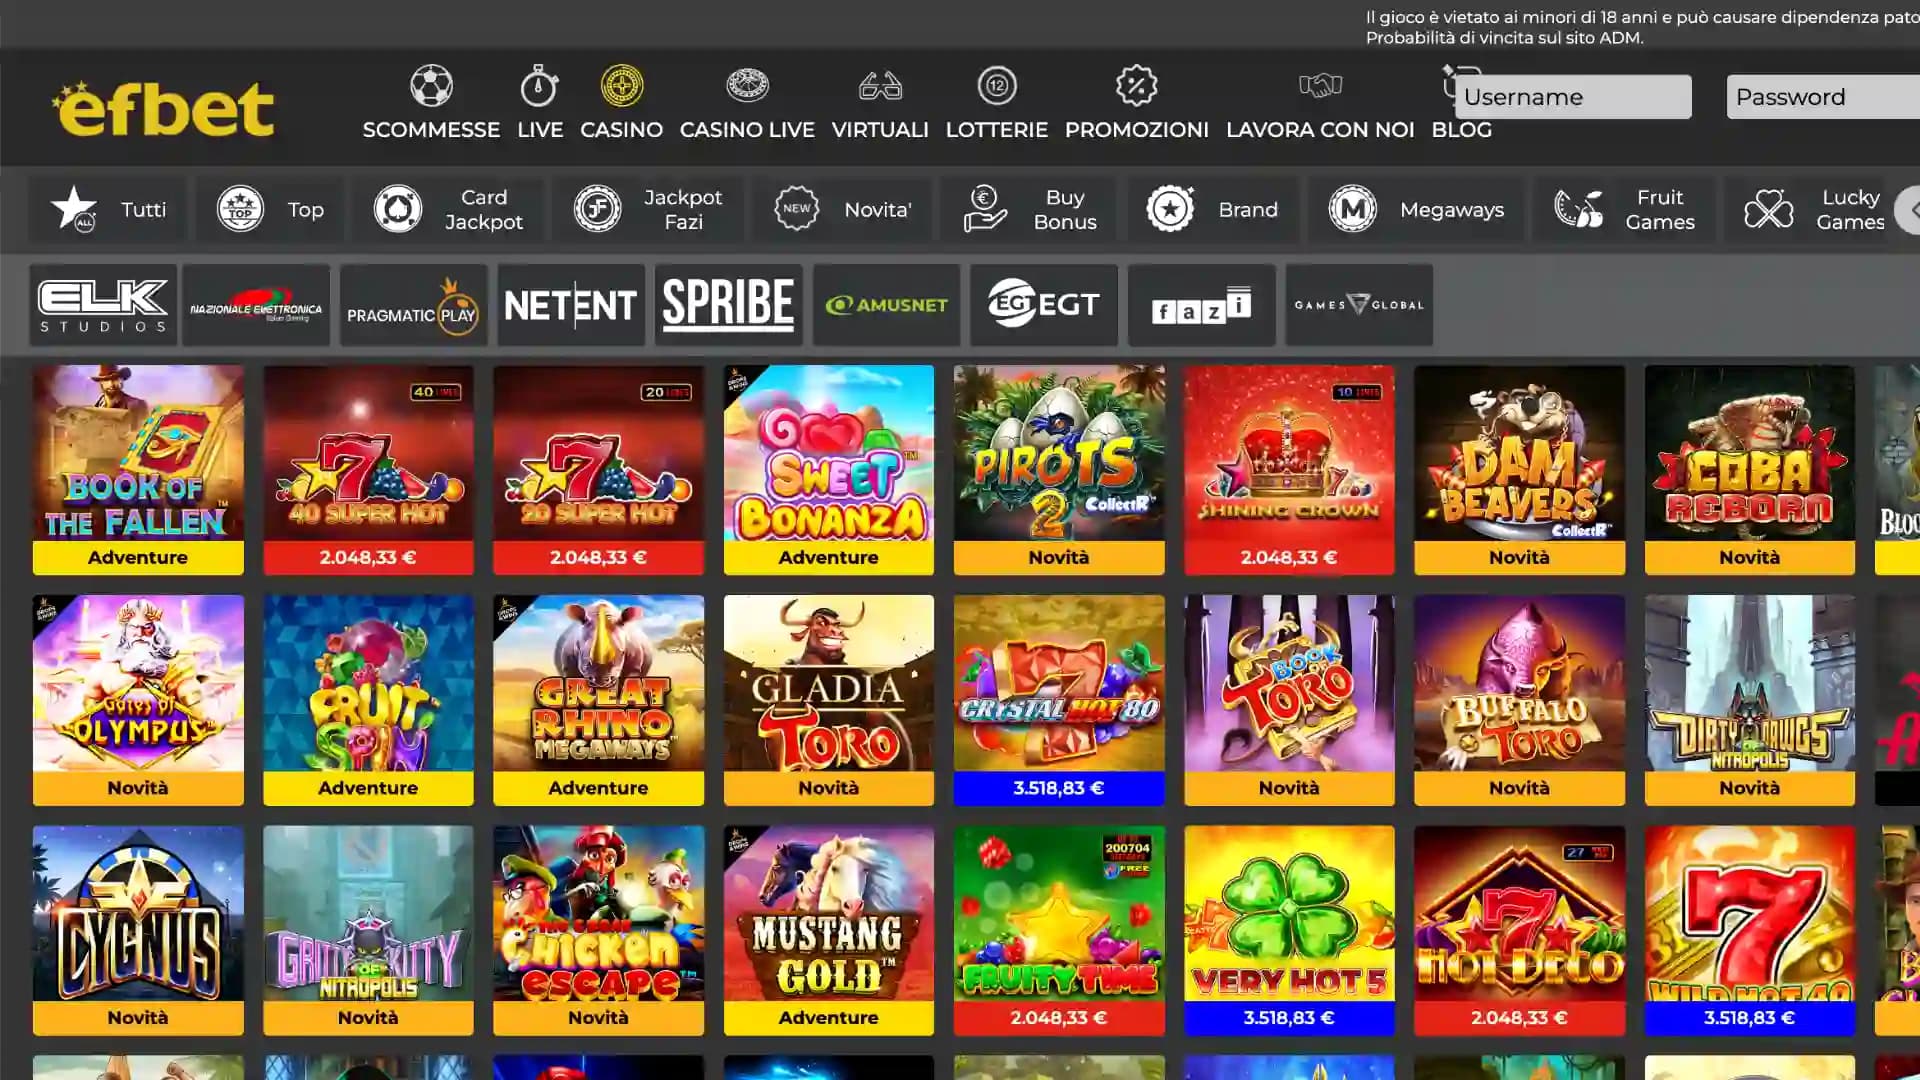Select the Buy Bonus hand icon
Viewport: 1920px width, 1080px height.
pyautogui.click(x=984, y=209)
